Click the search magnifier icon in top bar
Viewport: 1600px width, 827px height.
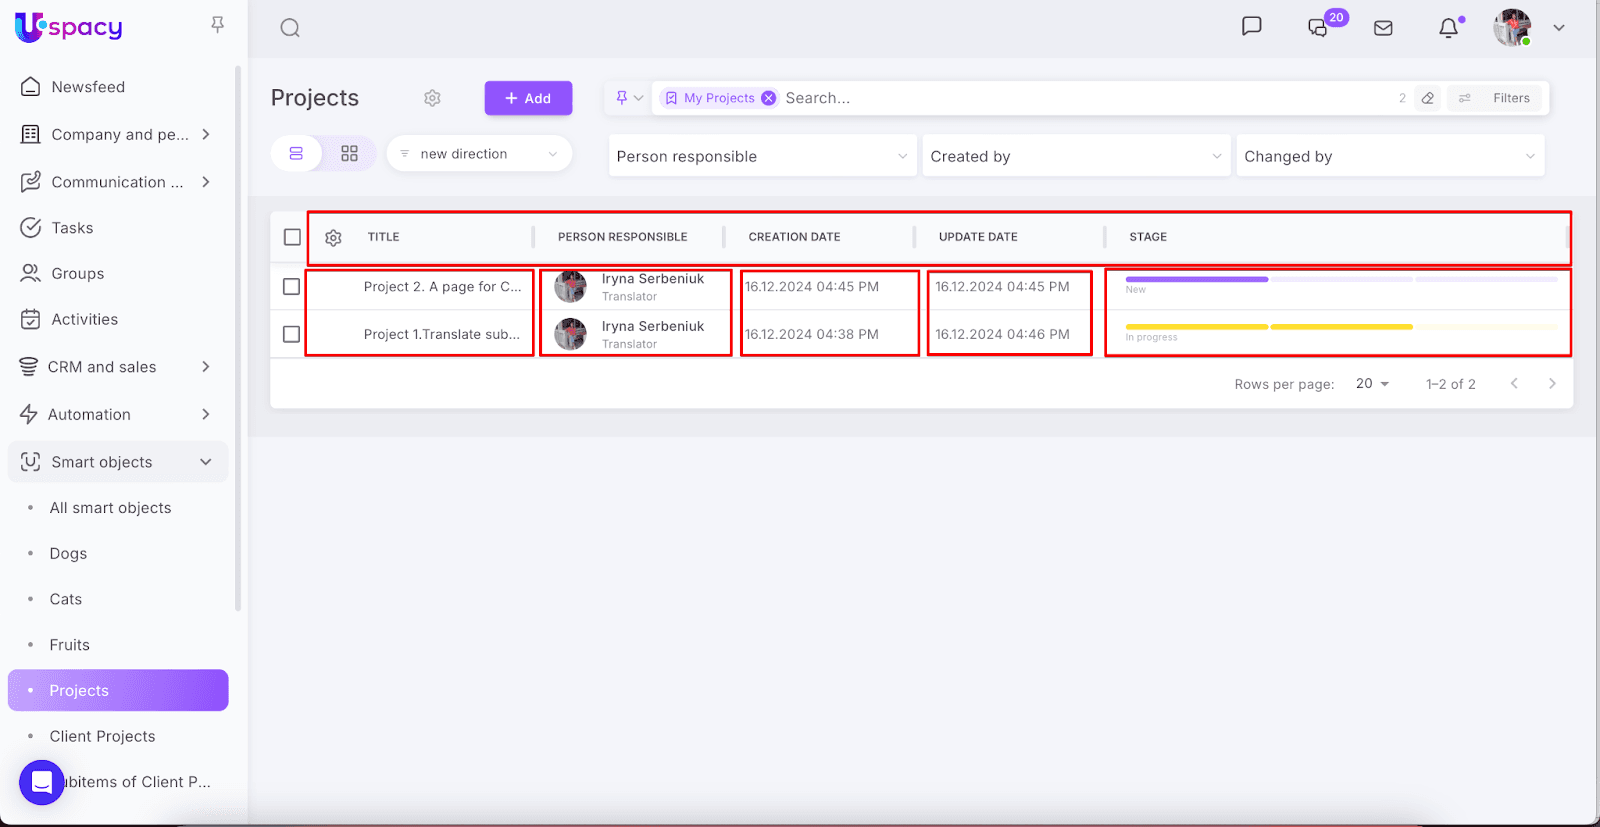290,28
